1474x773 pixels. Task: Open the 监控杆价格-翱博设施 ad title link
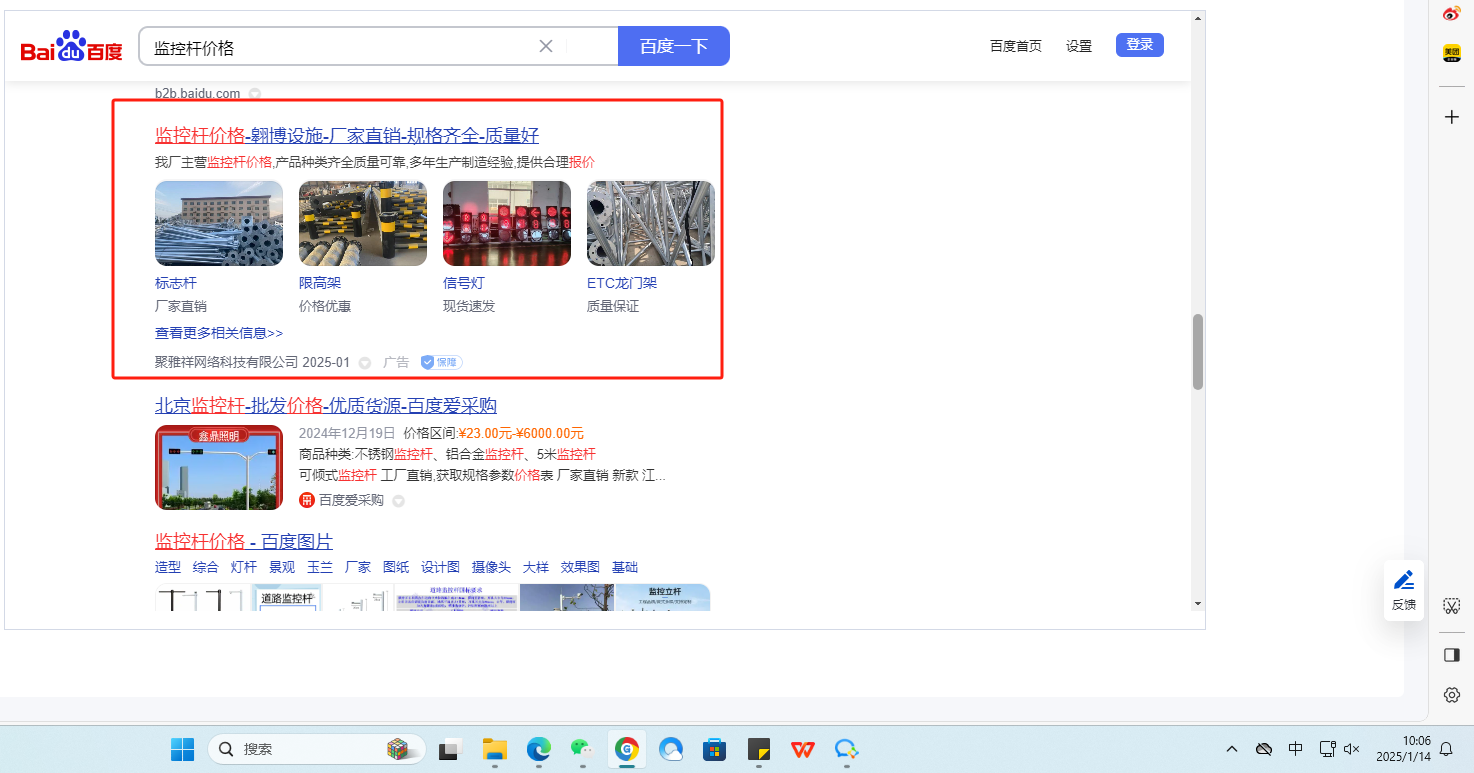tap(347, 136)
